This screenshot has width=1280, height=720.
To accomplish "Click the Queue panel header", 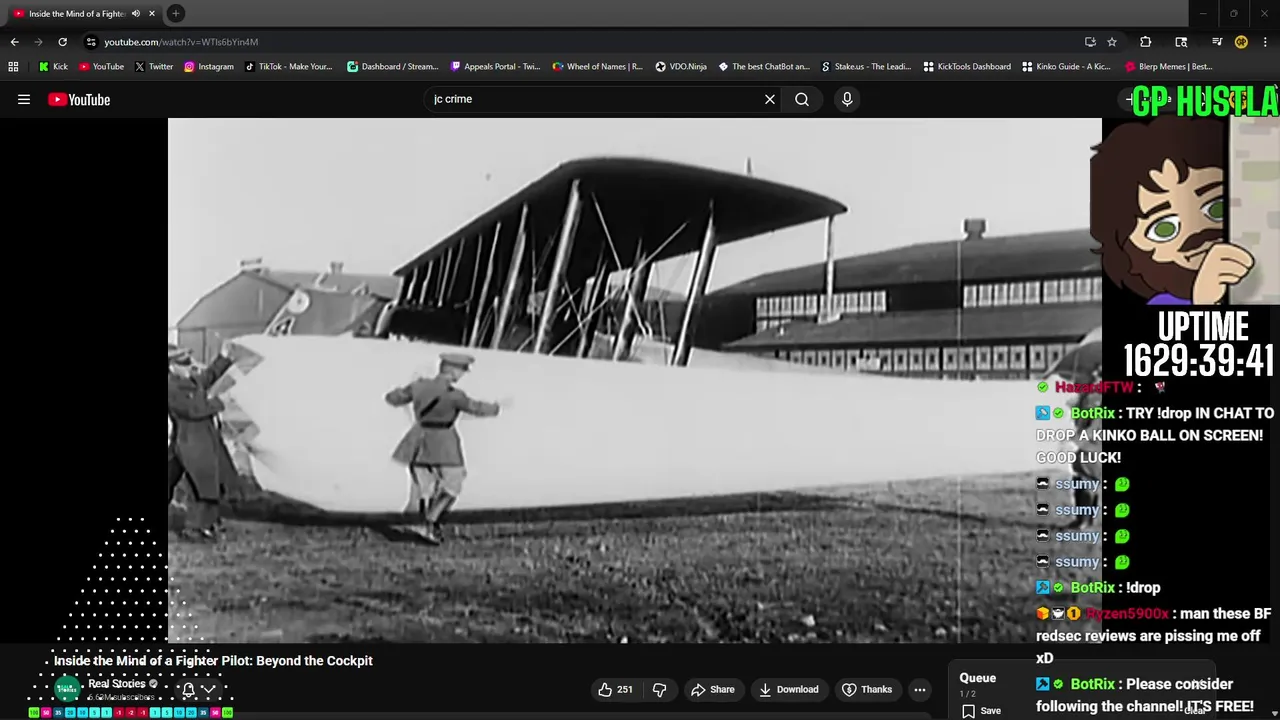I will tap(978, 678).
